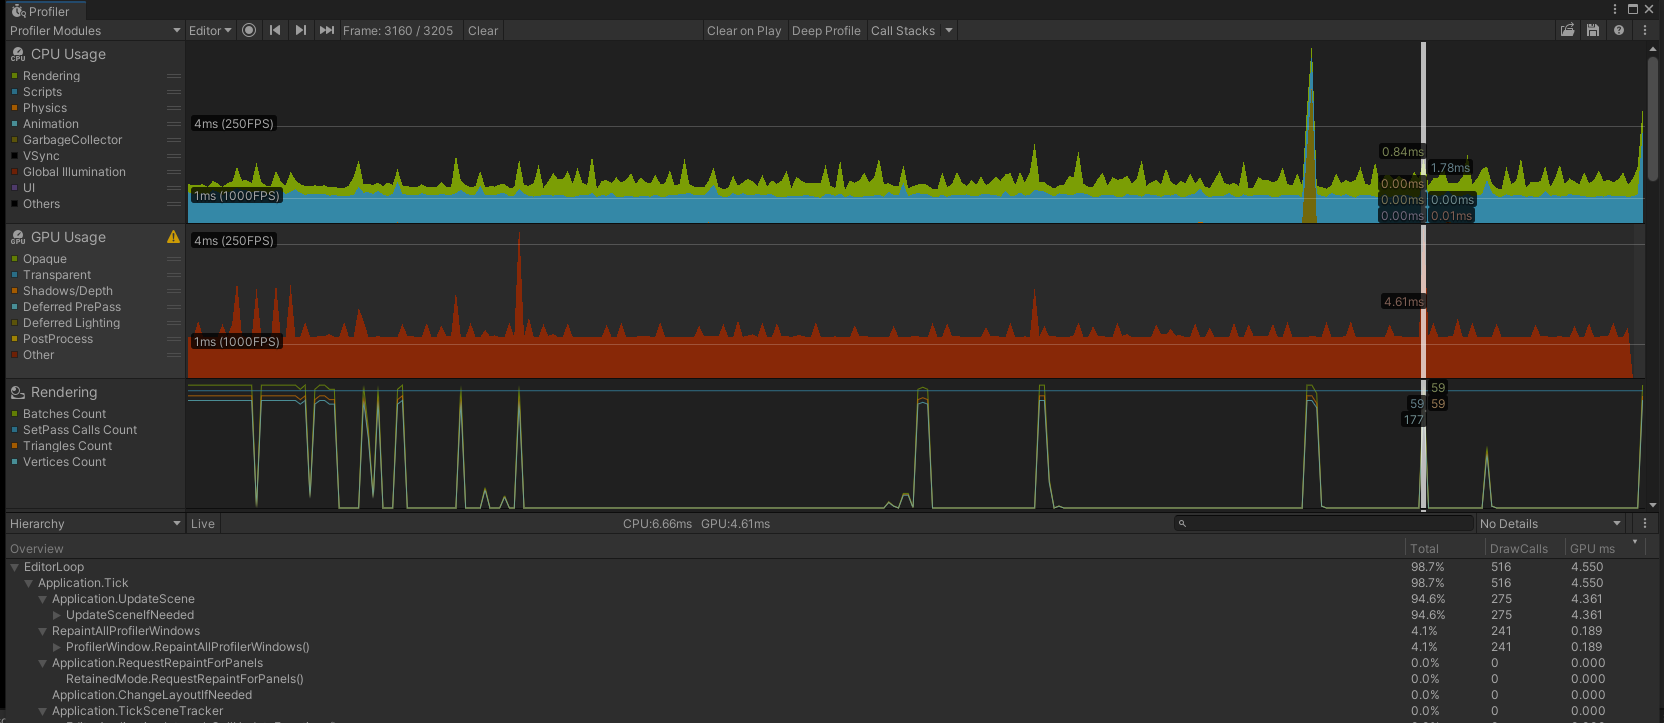
Task: Go to previous frame
Action: click(275, 30)
